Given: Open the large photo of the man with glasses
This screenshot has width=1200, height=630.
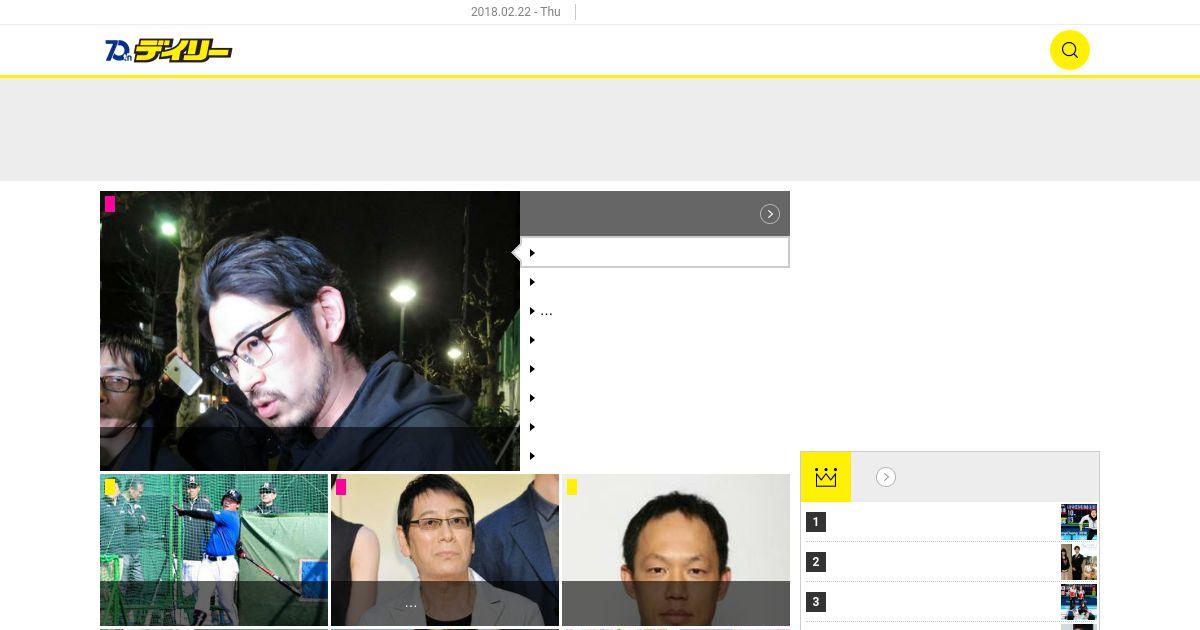Looking at the screenshot, I should tap(310, 331).
